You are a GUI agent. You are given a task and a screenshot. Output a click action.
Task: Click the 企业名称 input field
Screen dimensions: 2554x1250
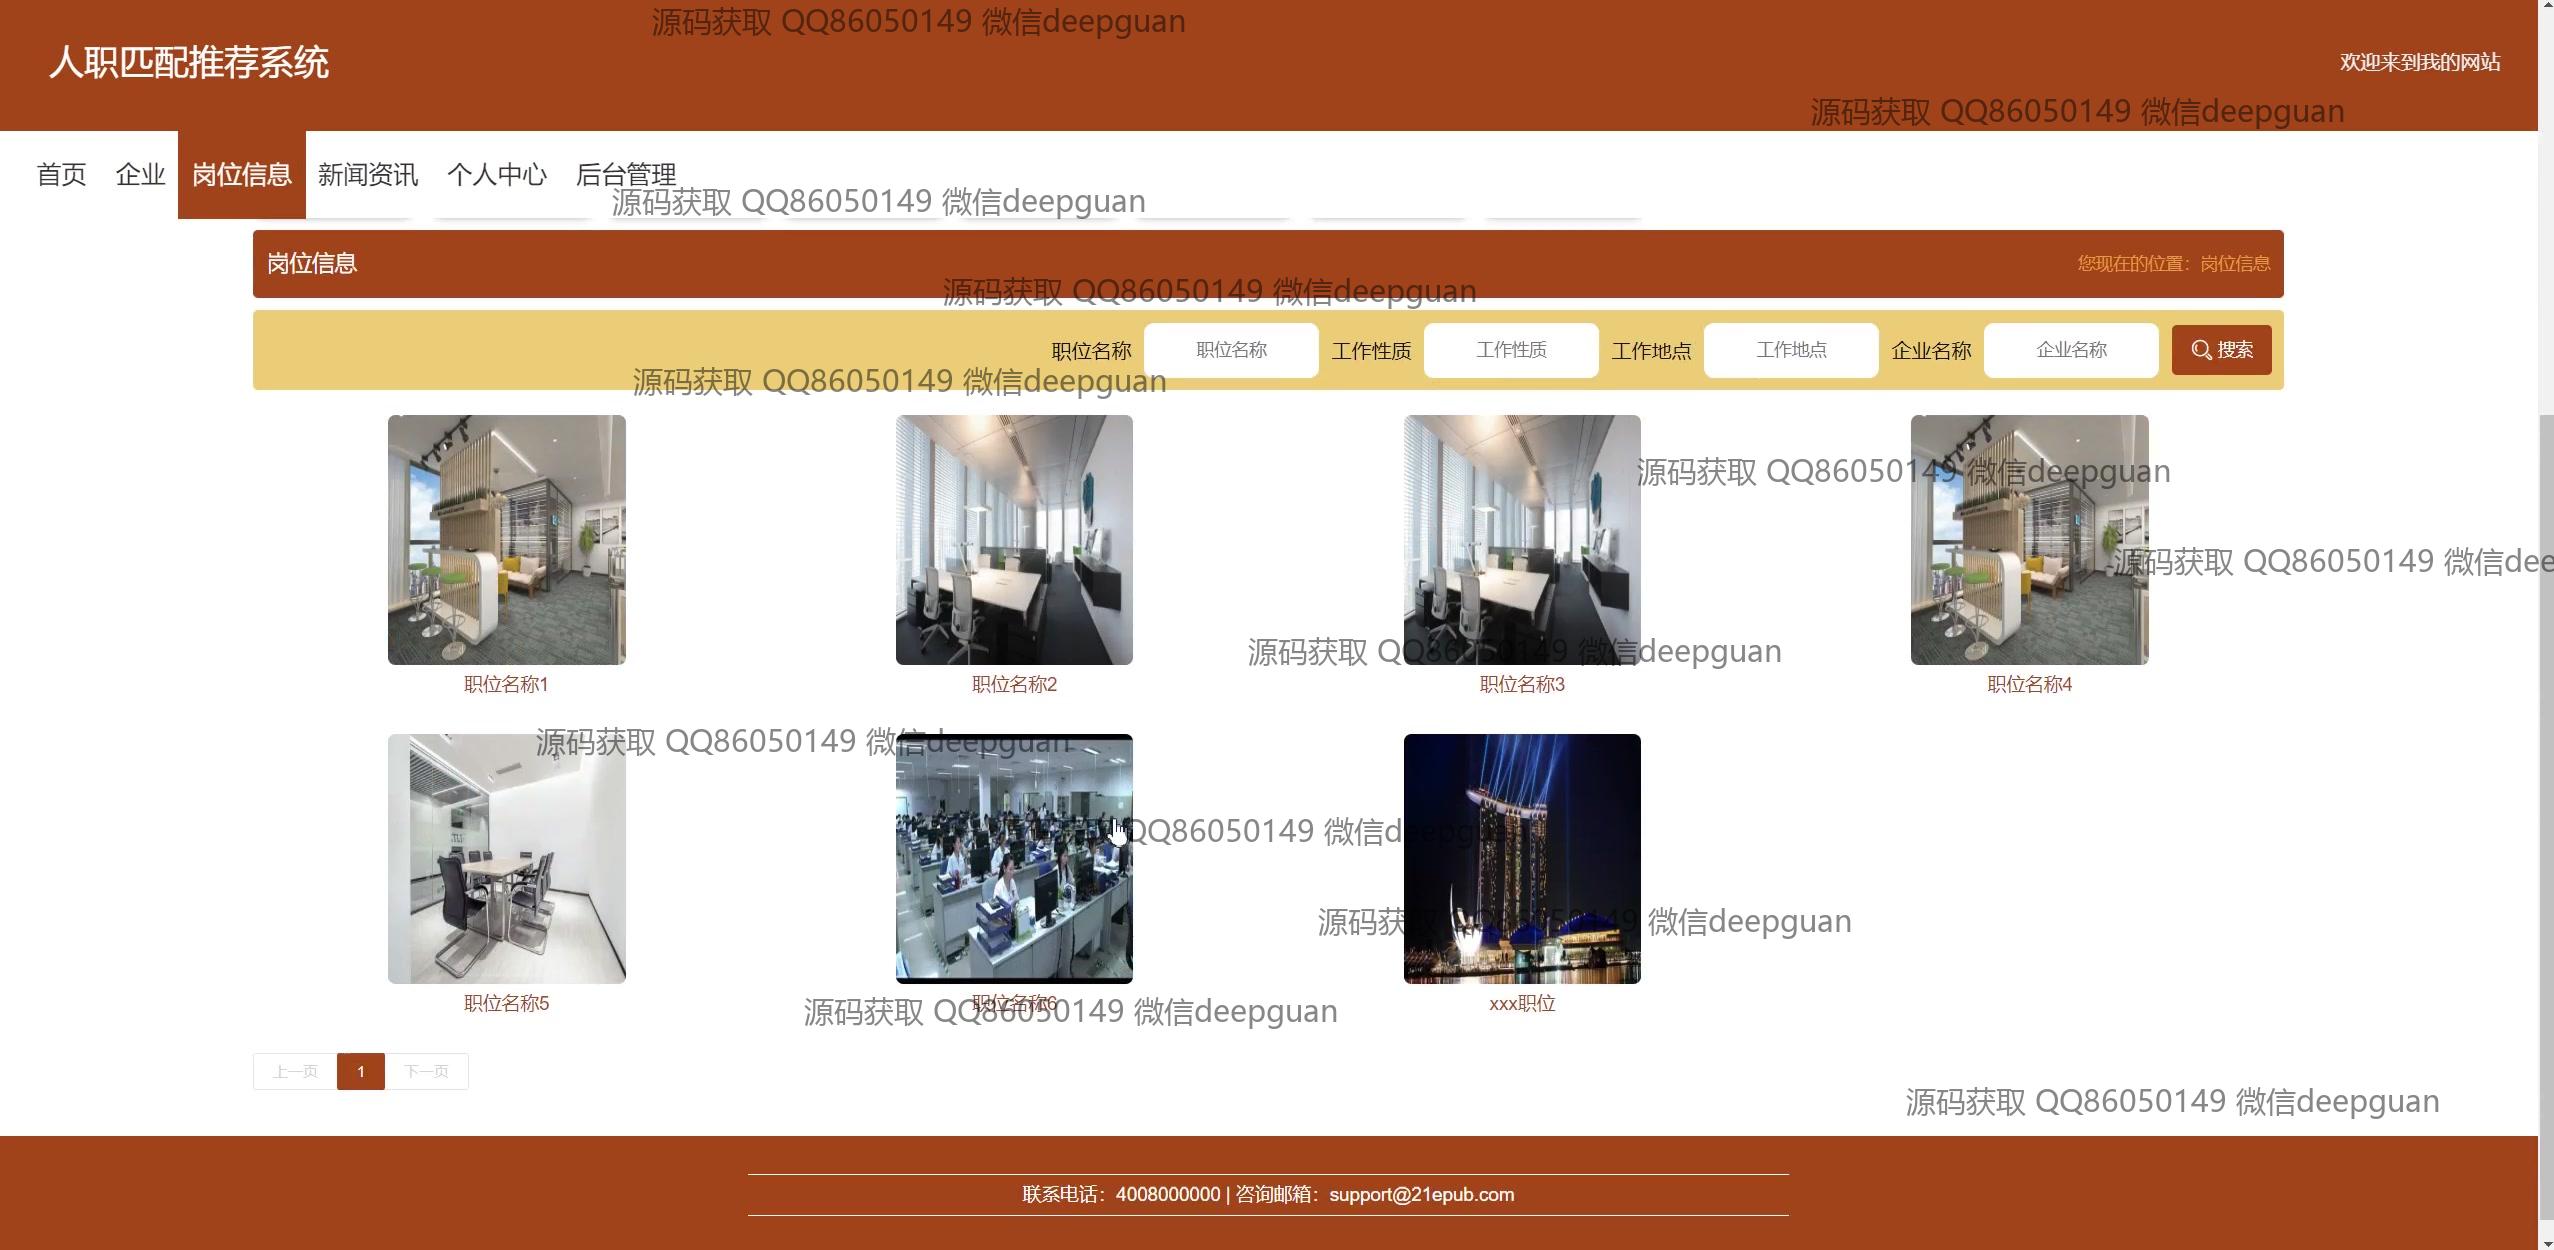[2070, 350]
